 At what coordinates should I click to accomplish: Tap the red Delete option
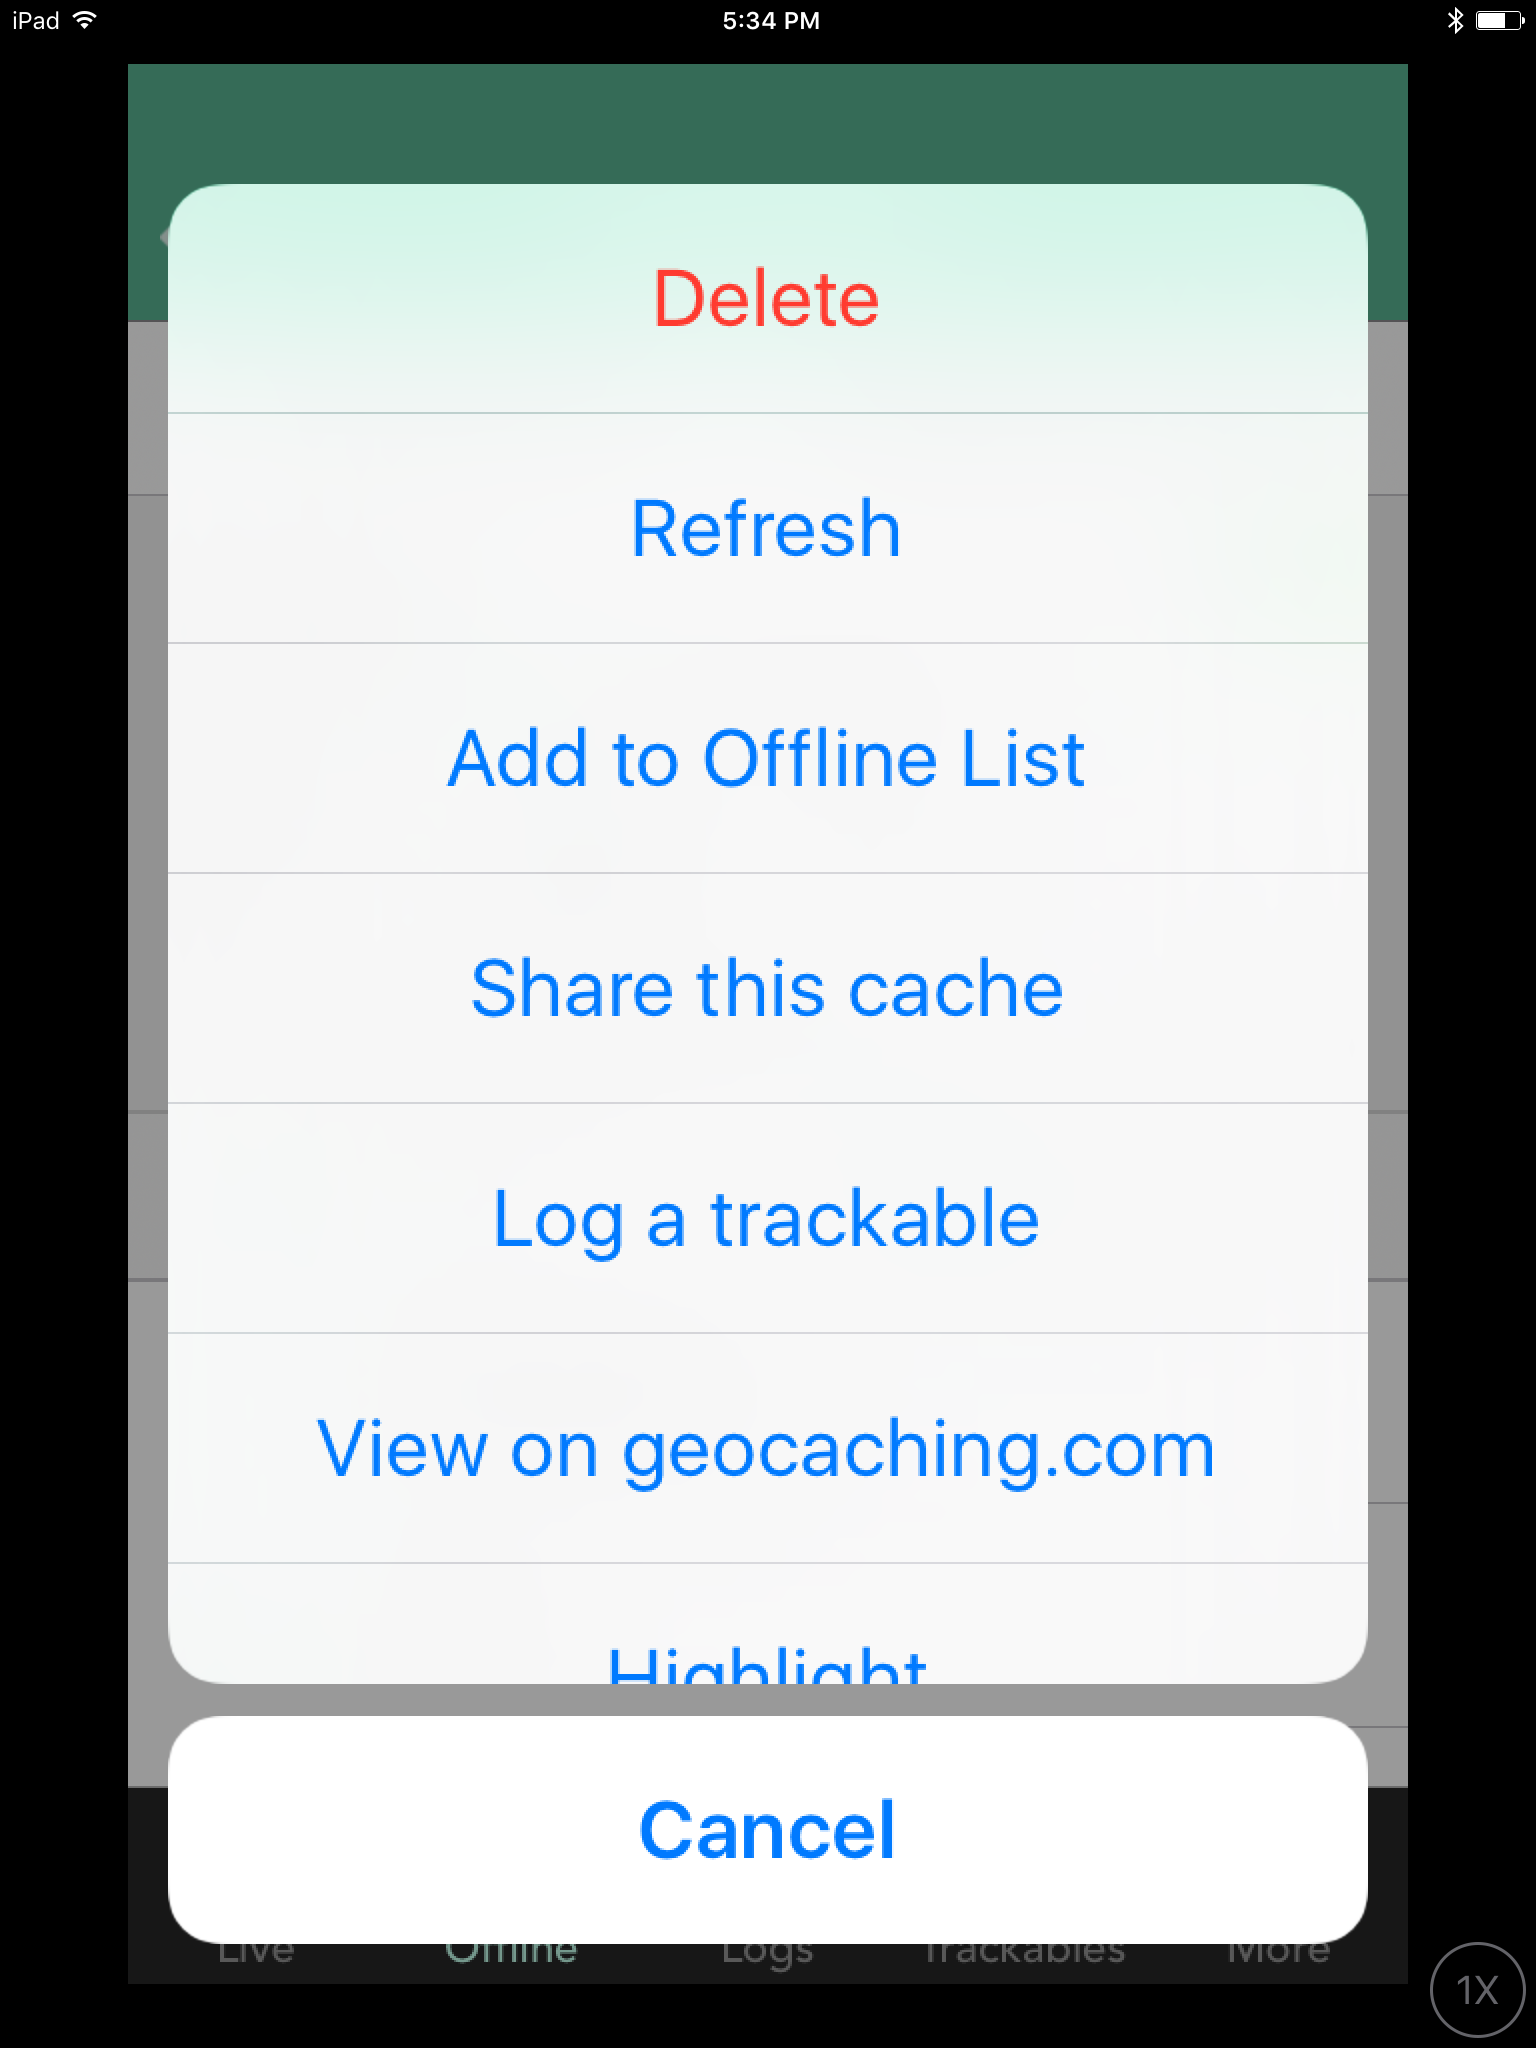pos(767,298)
